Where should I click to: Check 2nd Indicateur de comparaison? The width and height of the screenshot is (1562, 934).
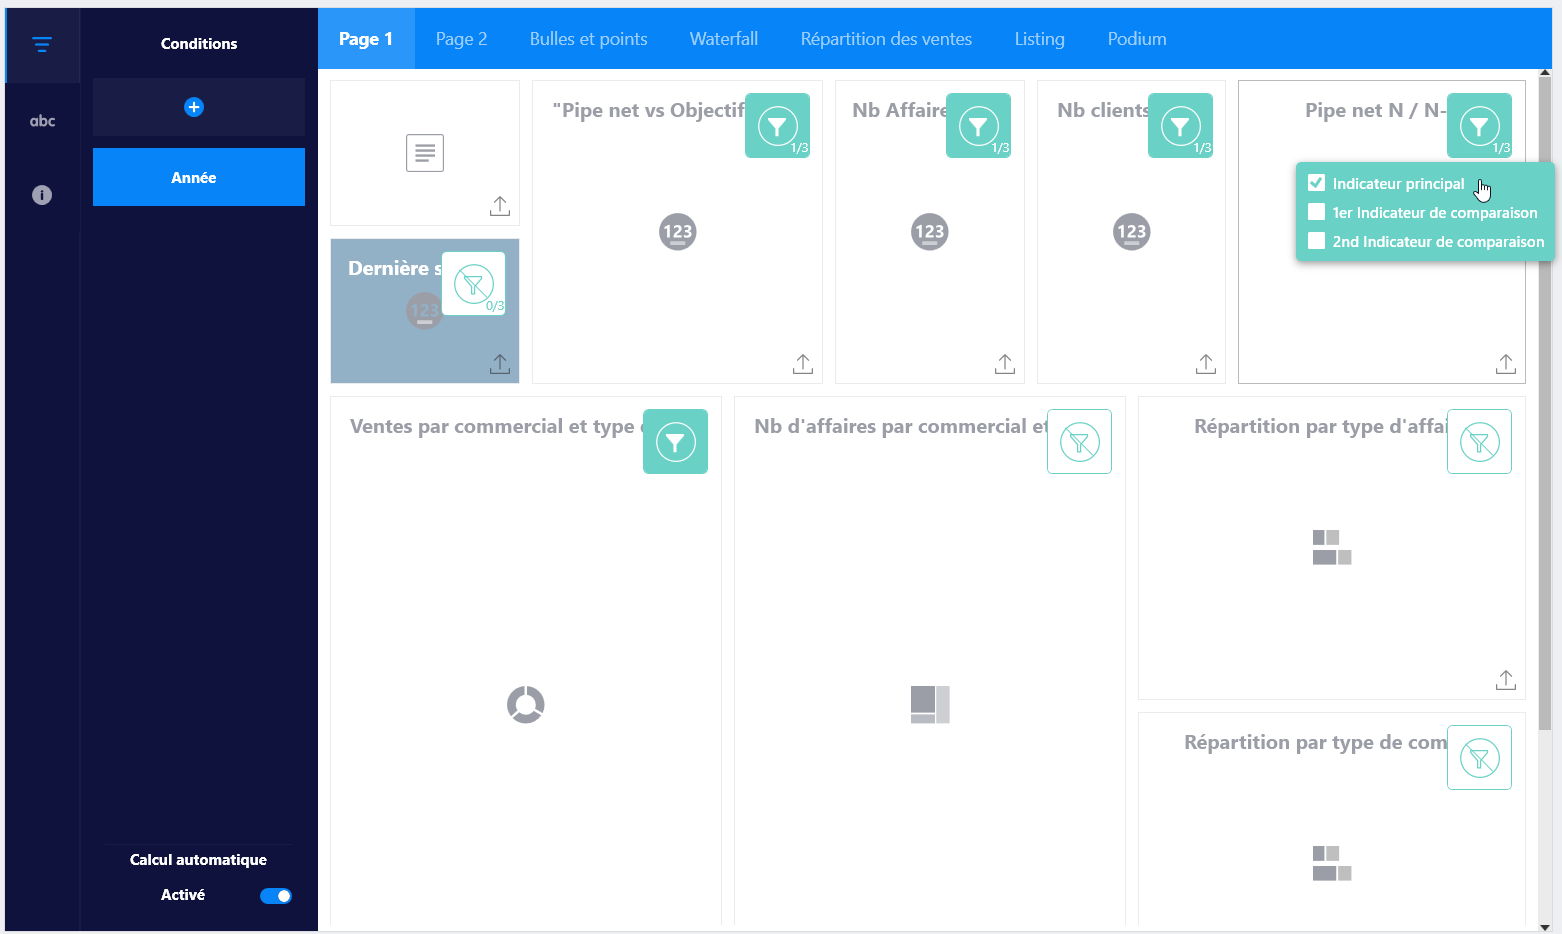coord(1317,241)
